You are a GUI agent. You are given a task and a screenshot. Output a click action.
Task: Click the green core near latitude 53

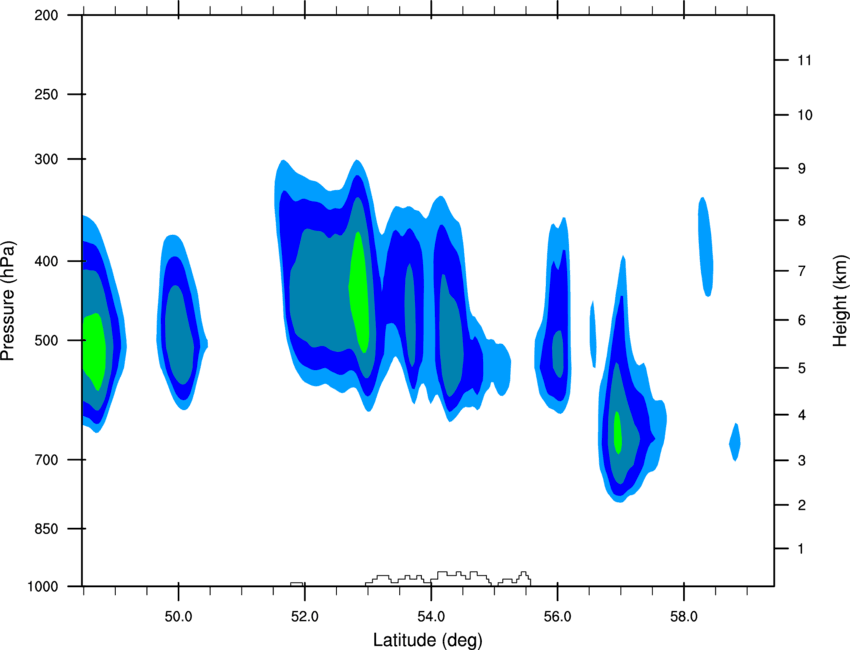coord(359,293)
